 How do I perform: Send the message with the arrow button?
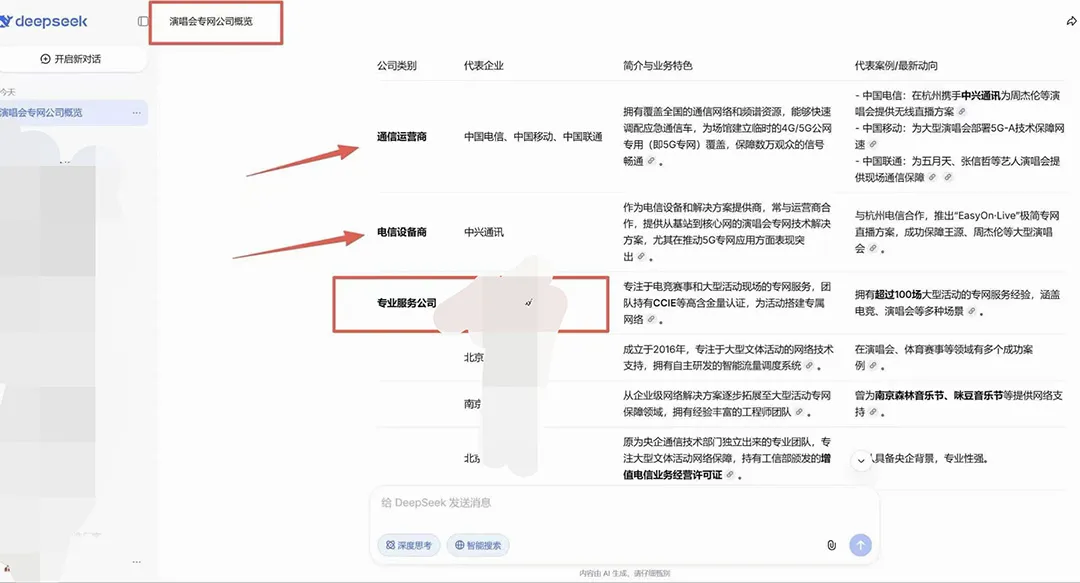point(860,545)
